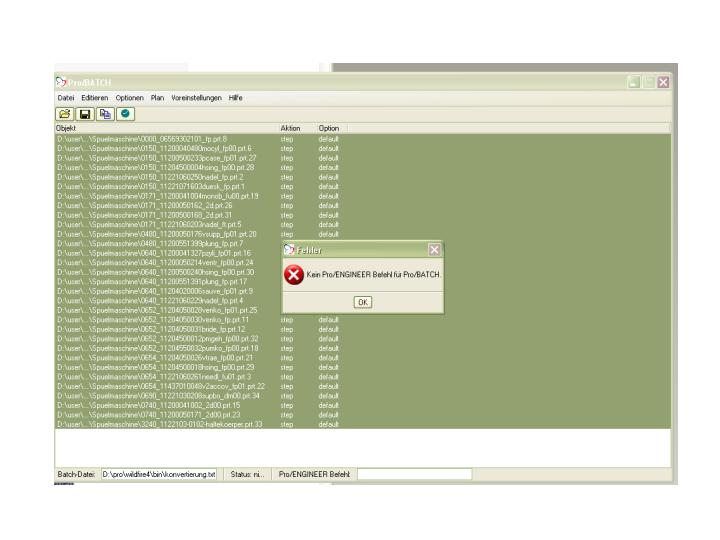Click the copy documents toolbar icon
720x540 pixels.
click(x=105, y=114)
